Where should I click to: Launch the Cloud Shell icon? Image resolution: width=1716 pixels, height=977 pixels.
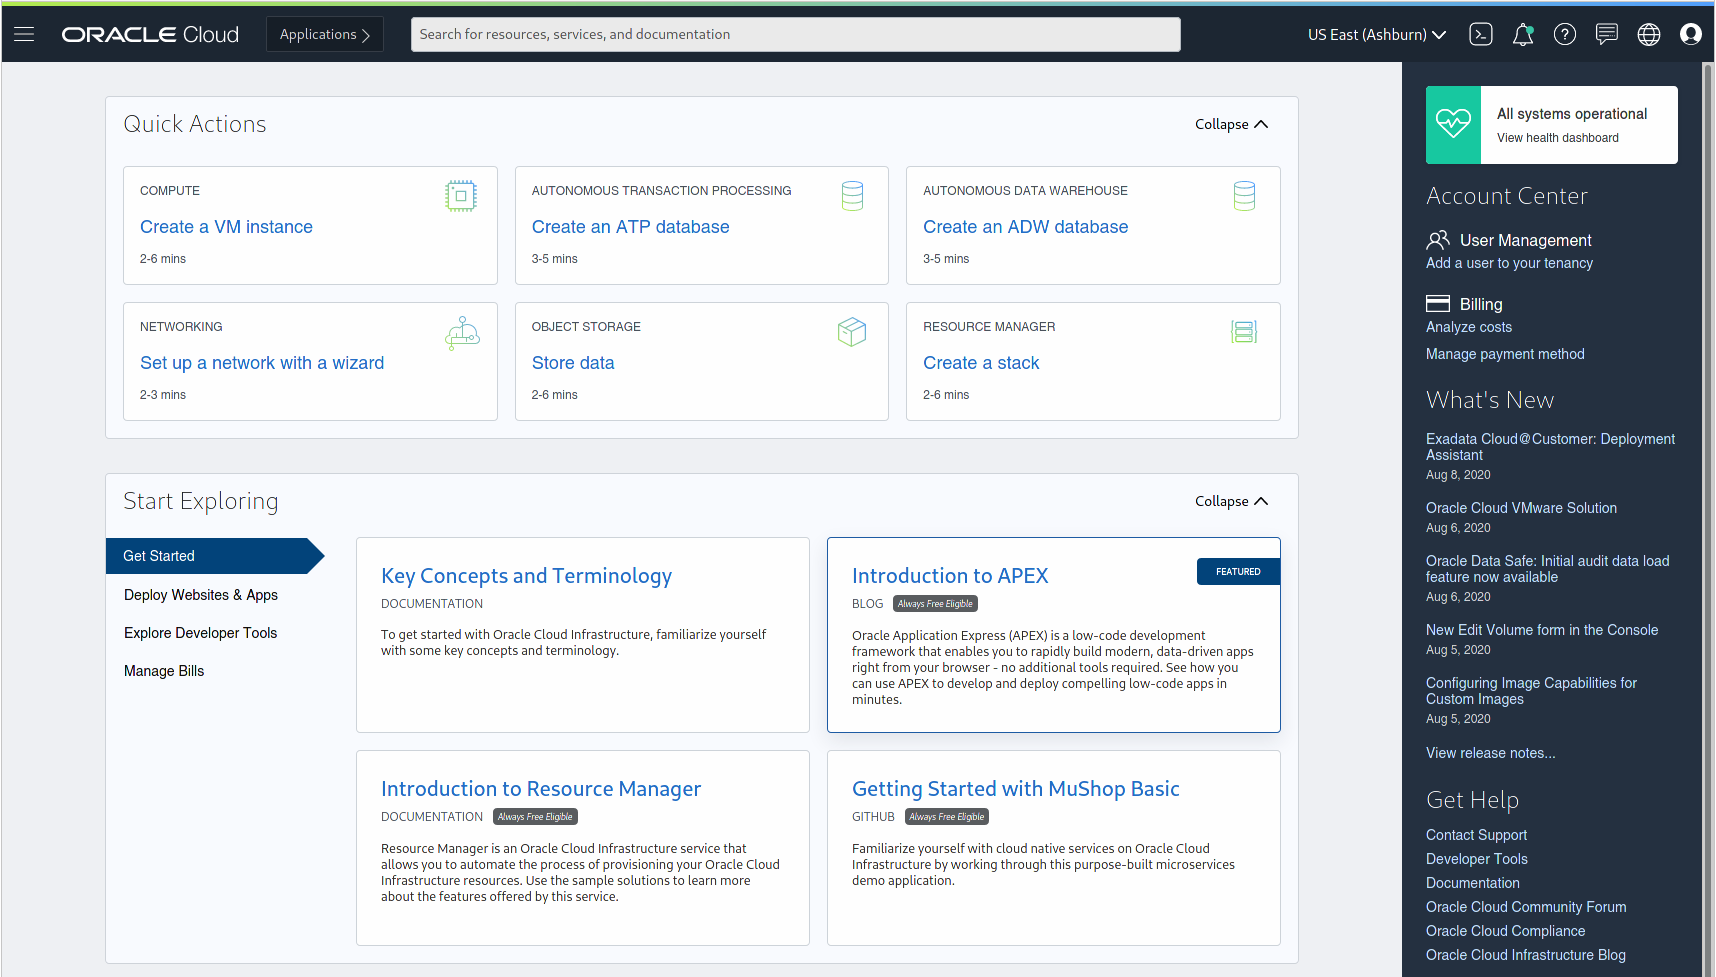click(x=1481, y=34)
